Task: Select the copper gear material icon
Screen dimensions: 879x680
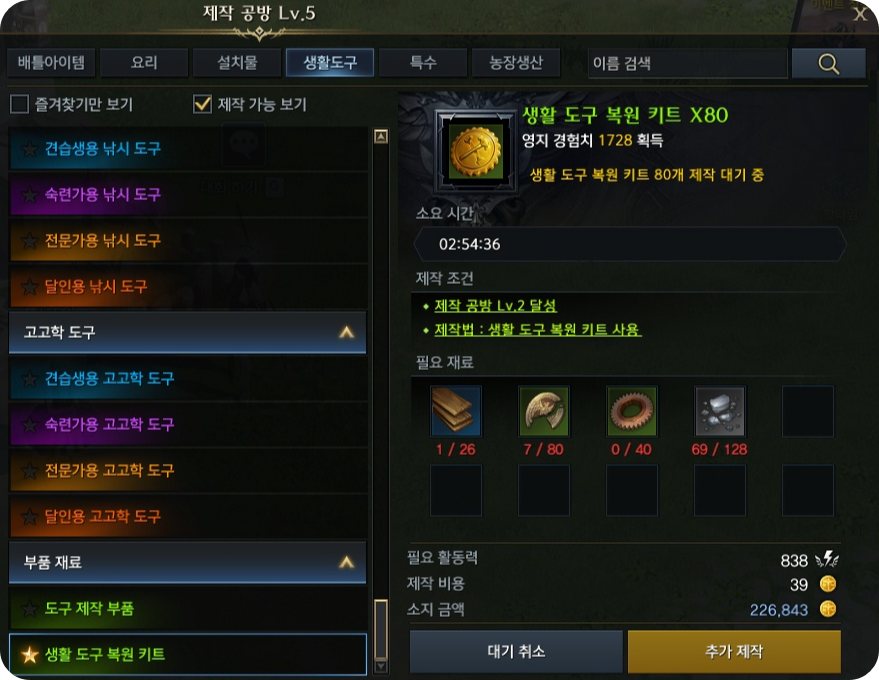Action: [x=631, y=411]
